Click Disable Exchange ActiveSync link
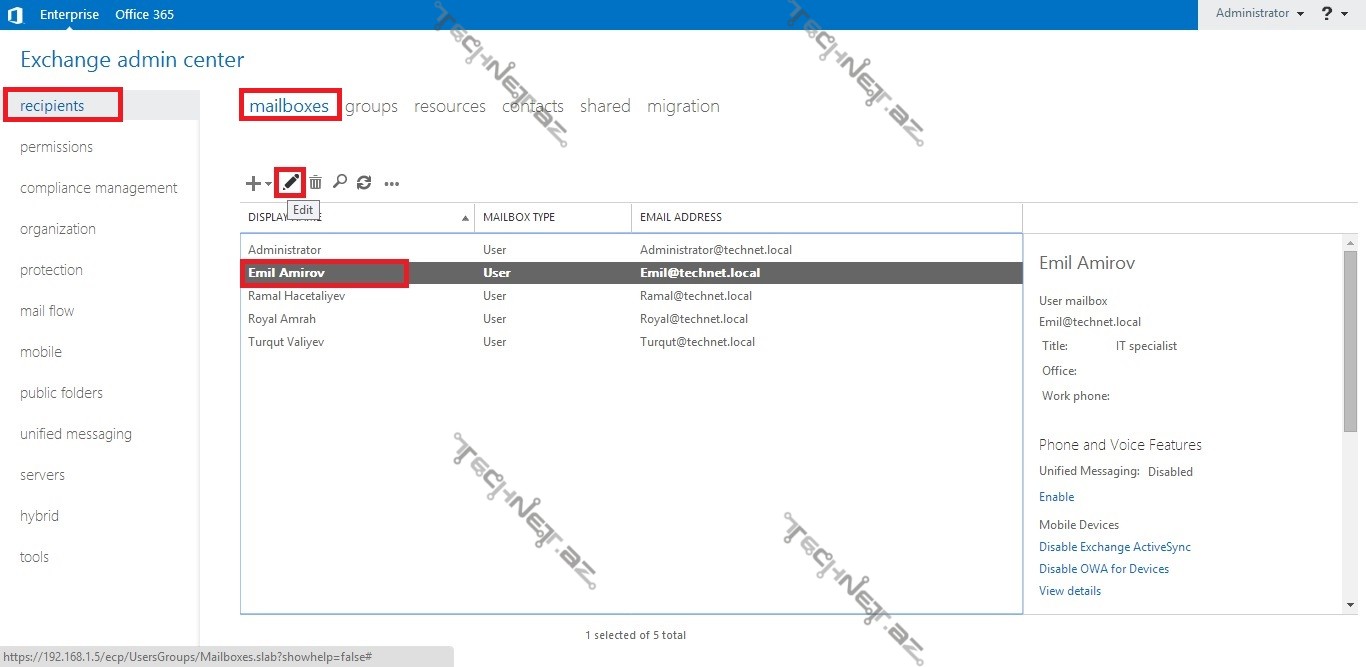The width and height of the screenshot is (1366, 667). pos(1114,547)
